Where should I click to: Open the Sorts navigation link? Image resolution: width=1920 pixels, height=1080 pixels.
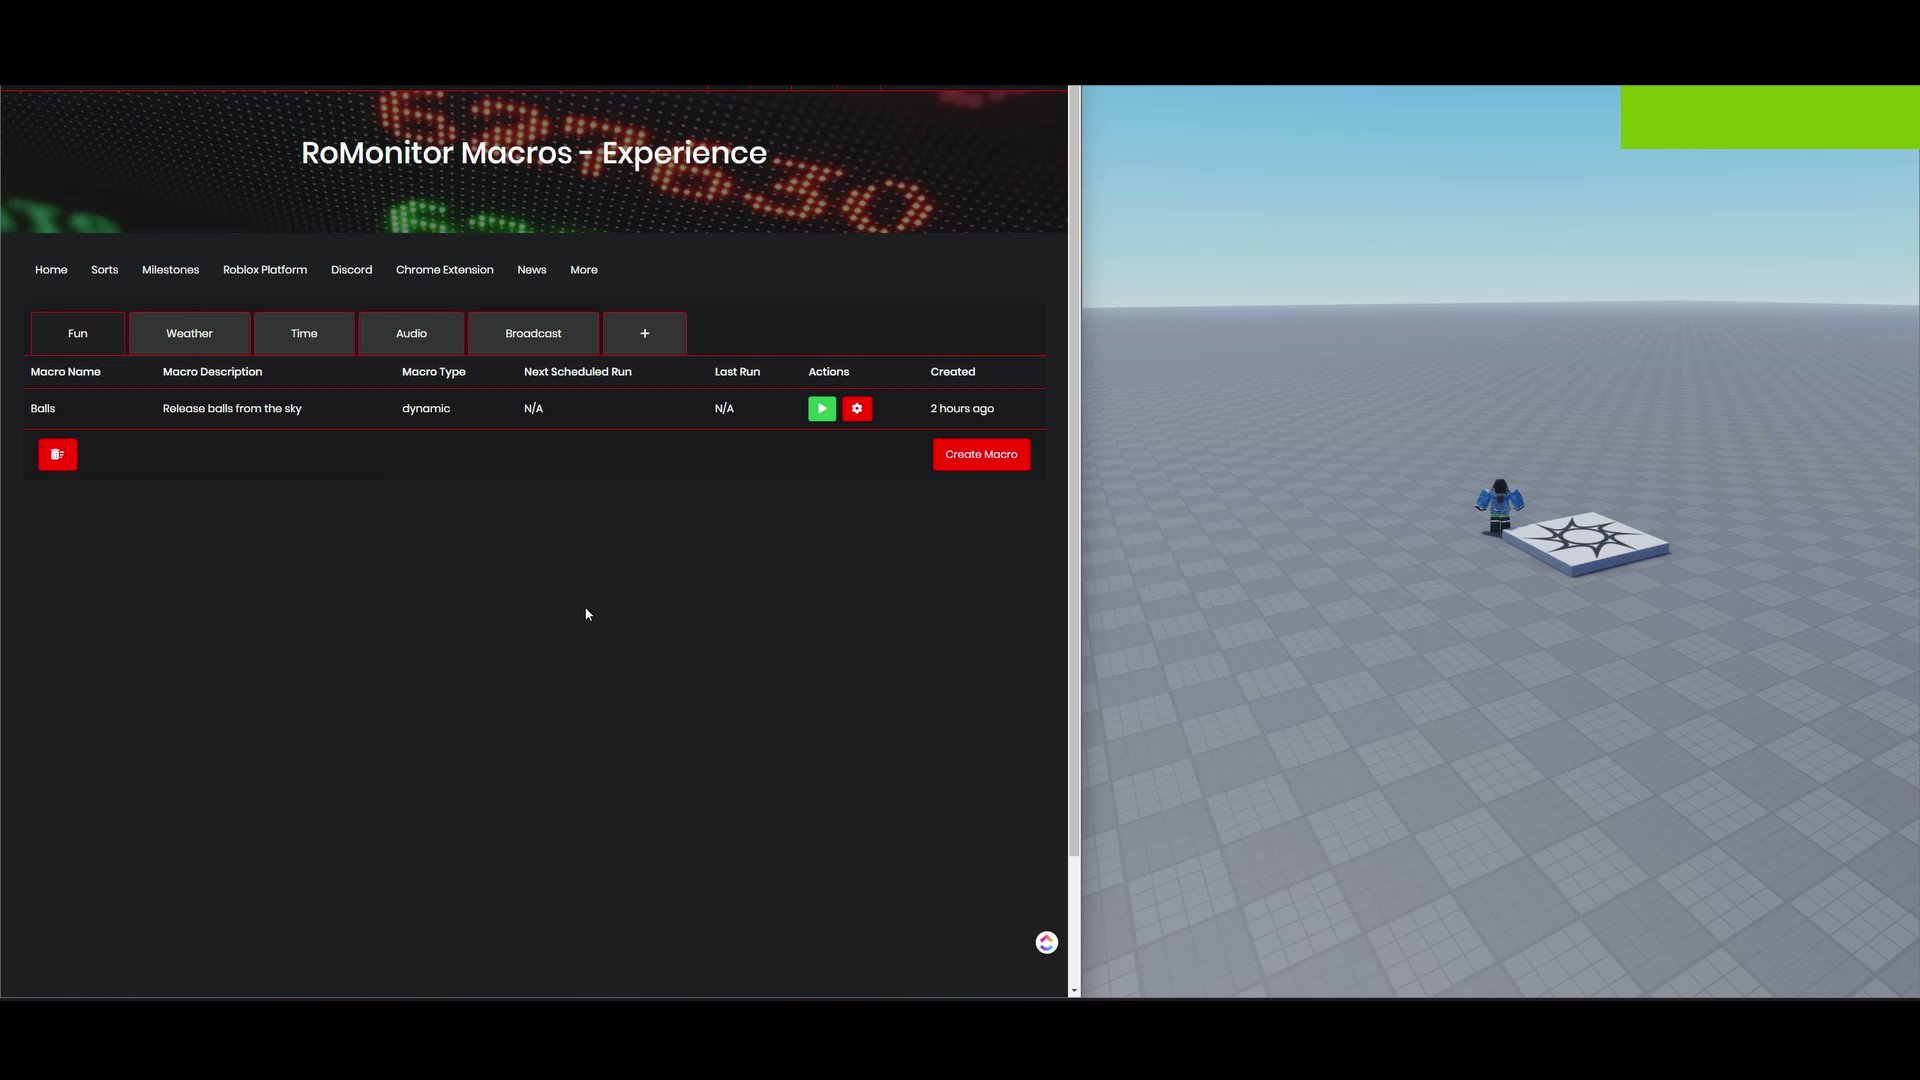[104, 270]
